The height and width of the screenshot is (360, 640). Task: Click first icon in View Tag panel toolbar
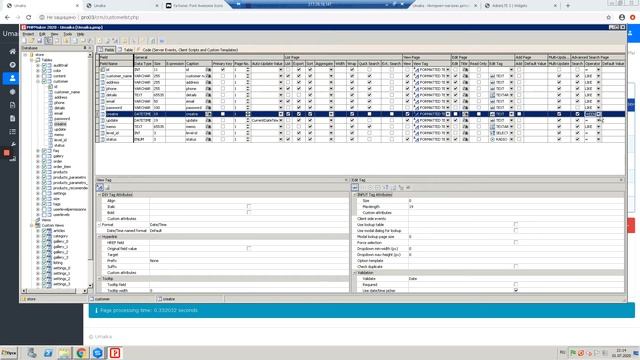(100, 187)
